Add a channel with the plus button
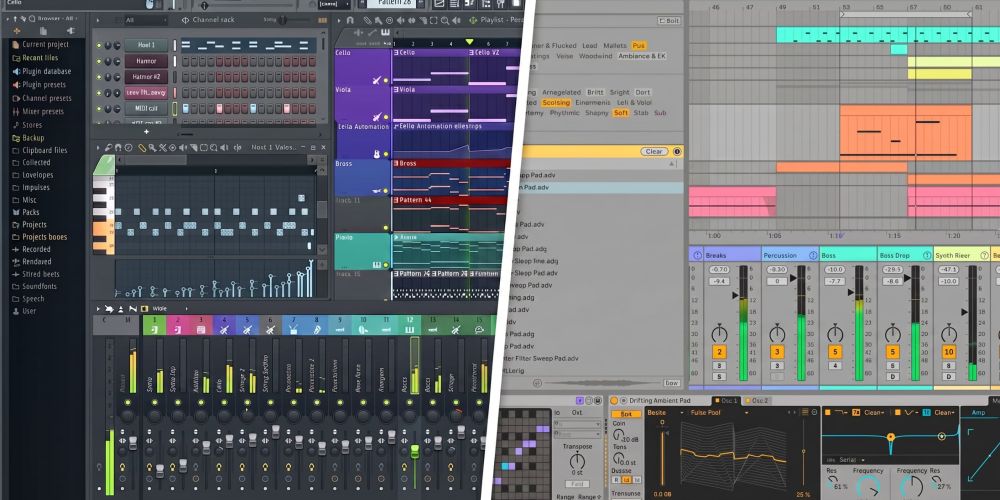Screen dimensions: 1000x500 (x=146, y=131)
